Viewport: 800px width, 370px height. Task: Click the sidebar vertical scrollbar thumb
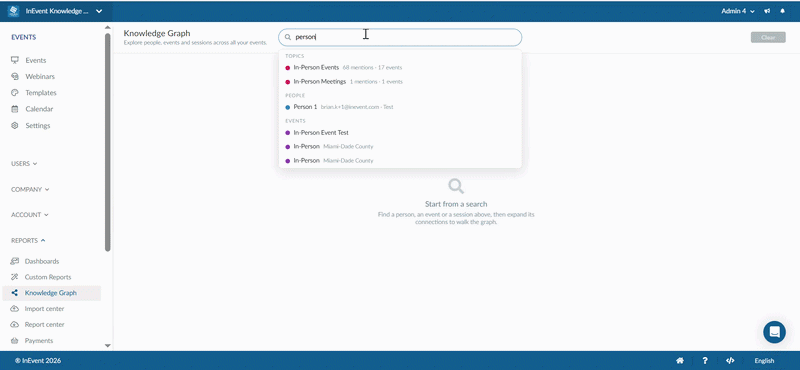[107, 142]
